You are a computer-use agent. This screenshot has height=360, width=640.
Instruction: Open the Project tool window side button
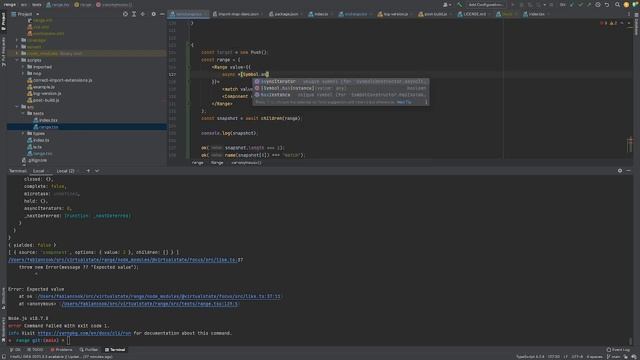[x=3, y=21]
